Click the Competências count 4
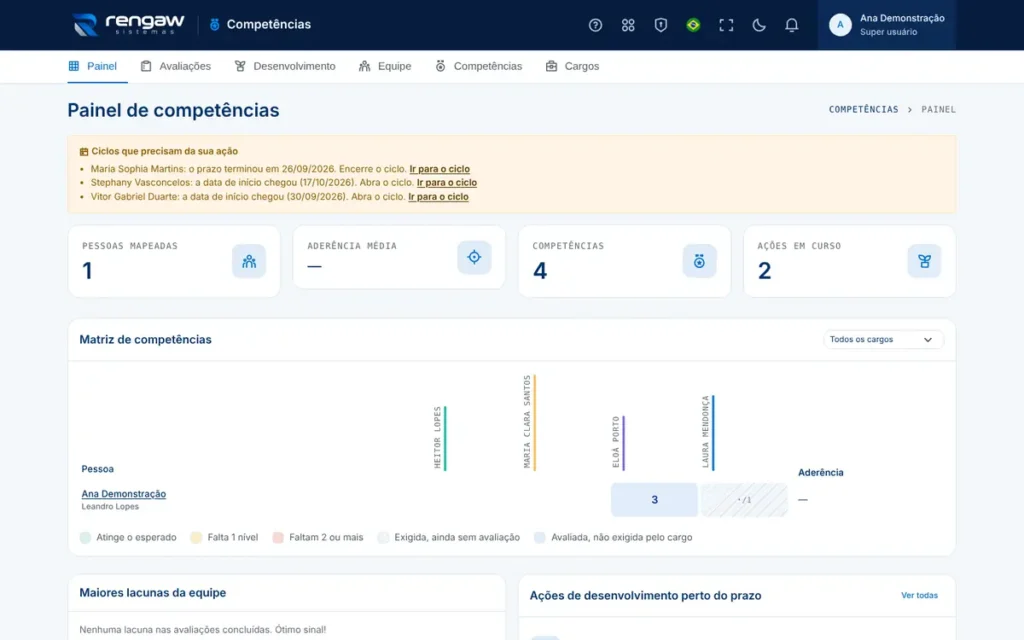 point(539,270)
